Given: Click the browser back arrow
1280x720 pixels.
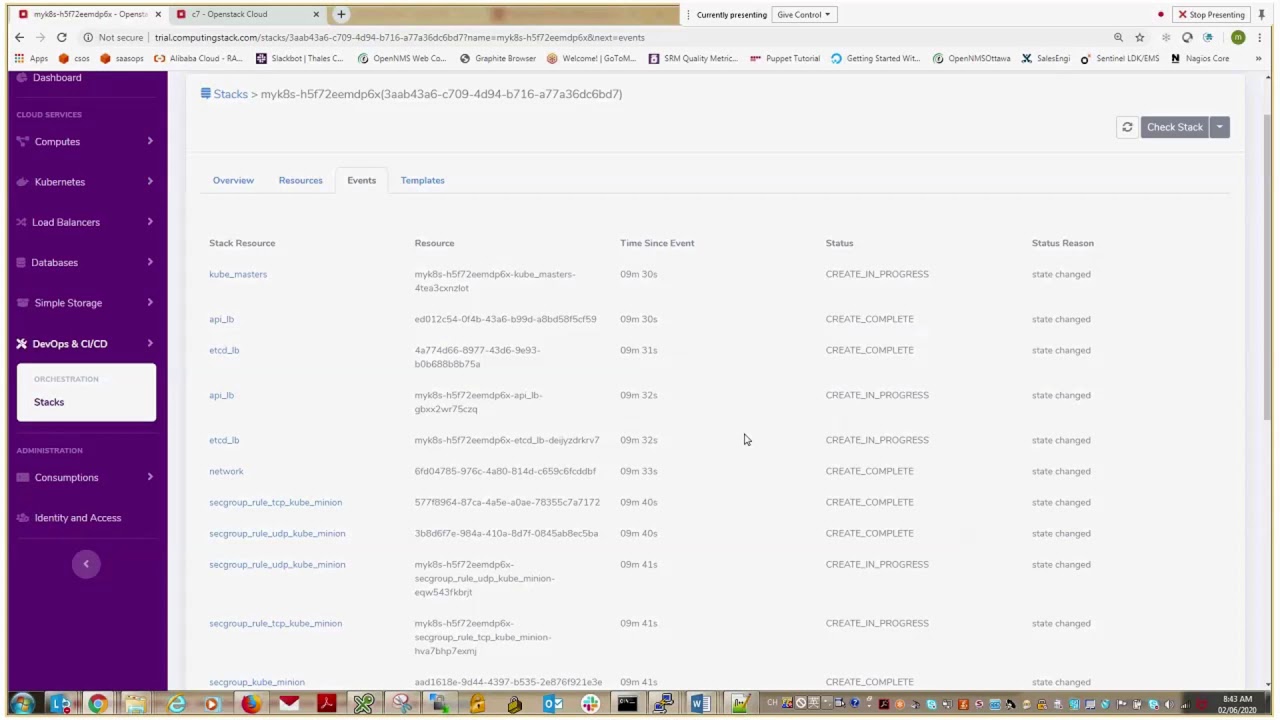Looking at the screenshot, I should coord(19,37).
